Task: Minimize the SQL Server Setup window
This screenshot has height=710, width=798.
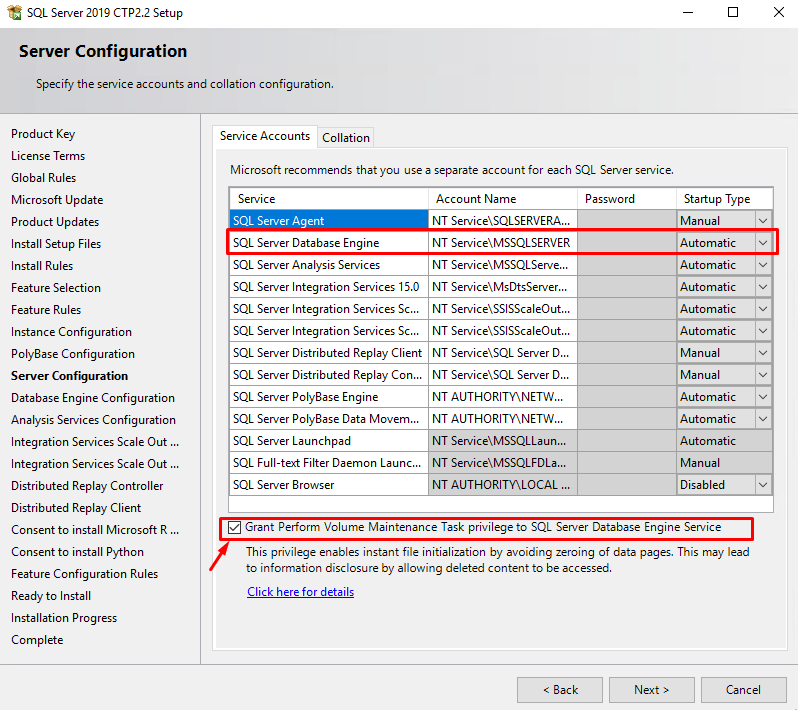Action: 688,12
